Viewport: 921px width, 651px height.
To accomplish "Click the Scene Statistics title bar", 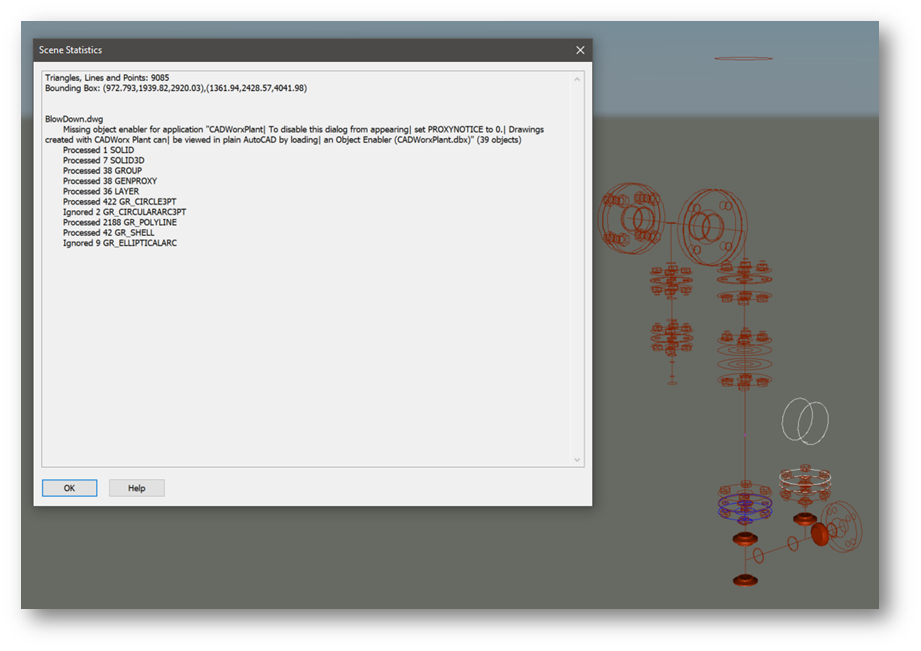I will [x=300, y=50].
